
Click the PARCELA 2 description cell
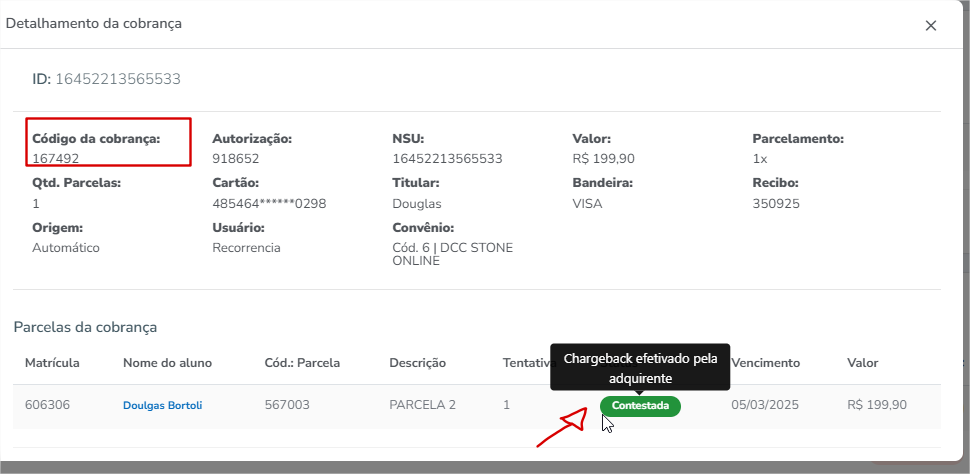pyautogui.click(x=422, y=405)
